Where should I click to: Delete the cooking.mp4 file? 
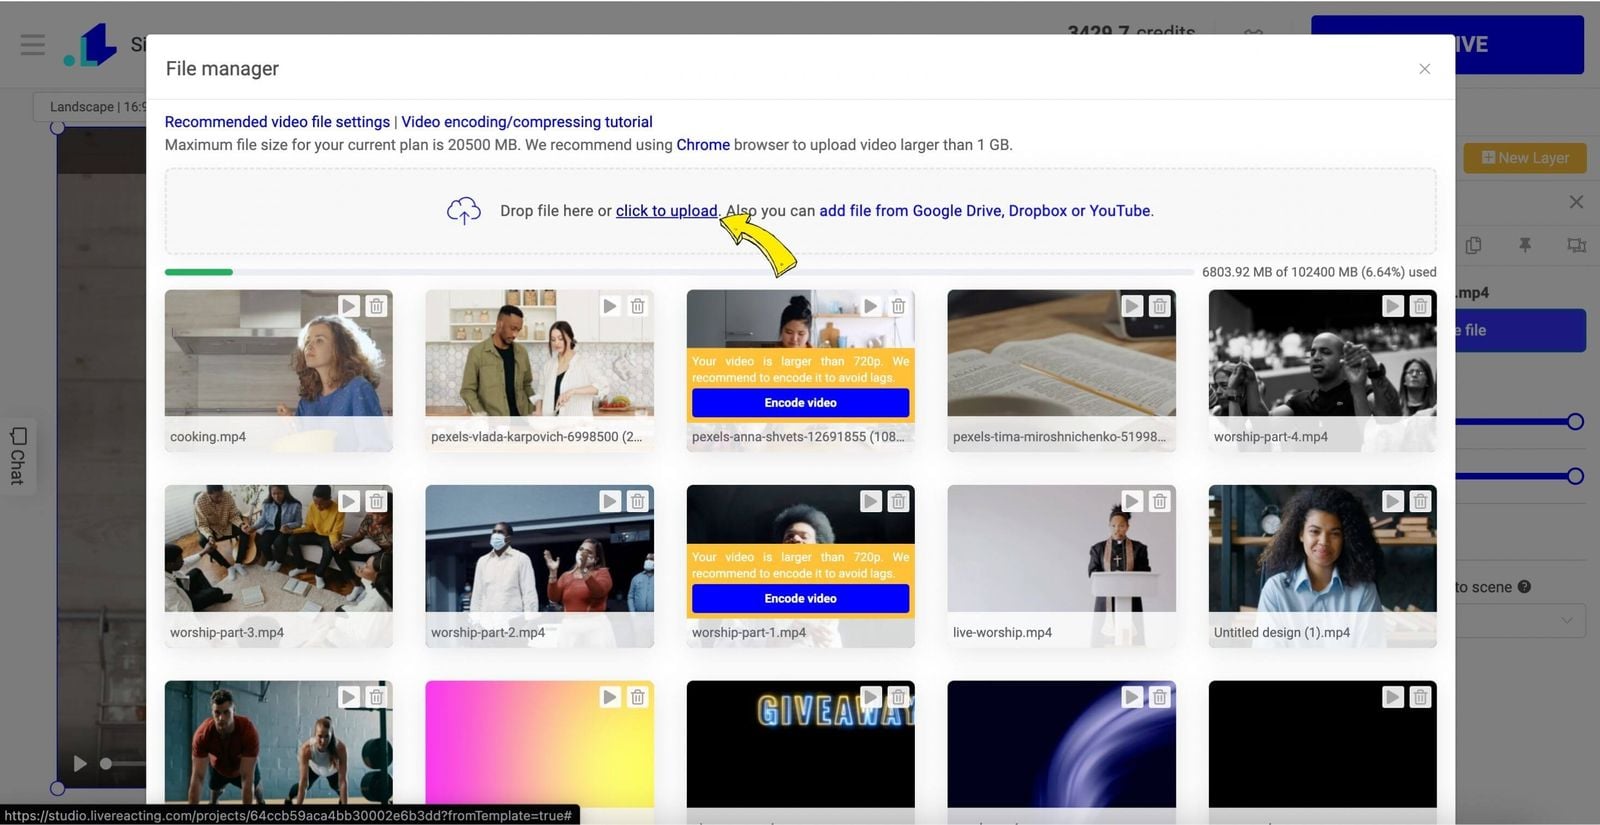click(x=376, y=306)
